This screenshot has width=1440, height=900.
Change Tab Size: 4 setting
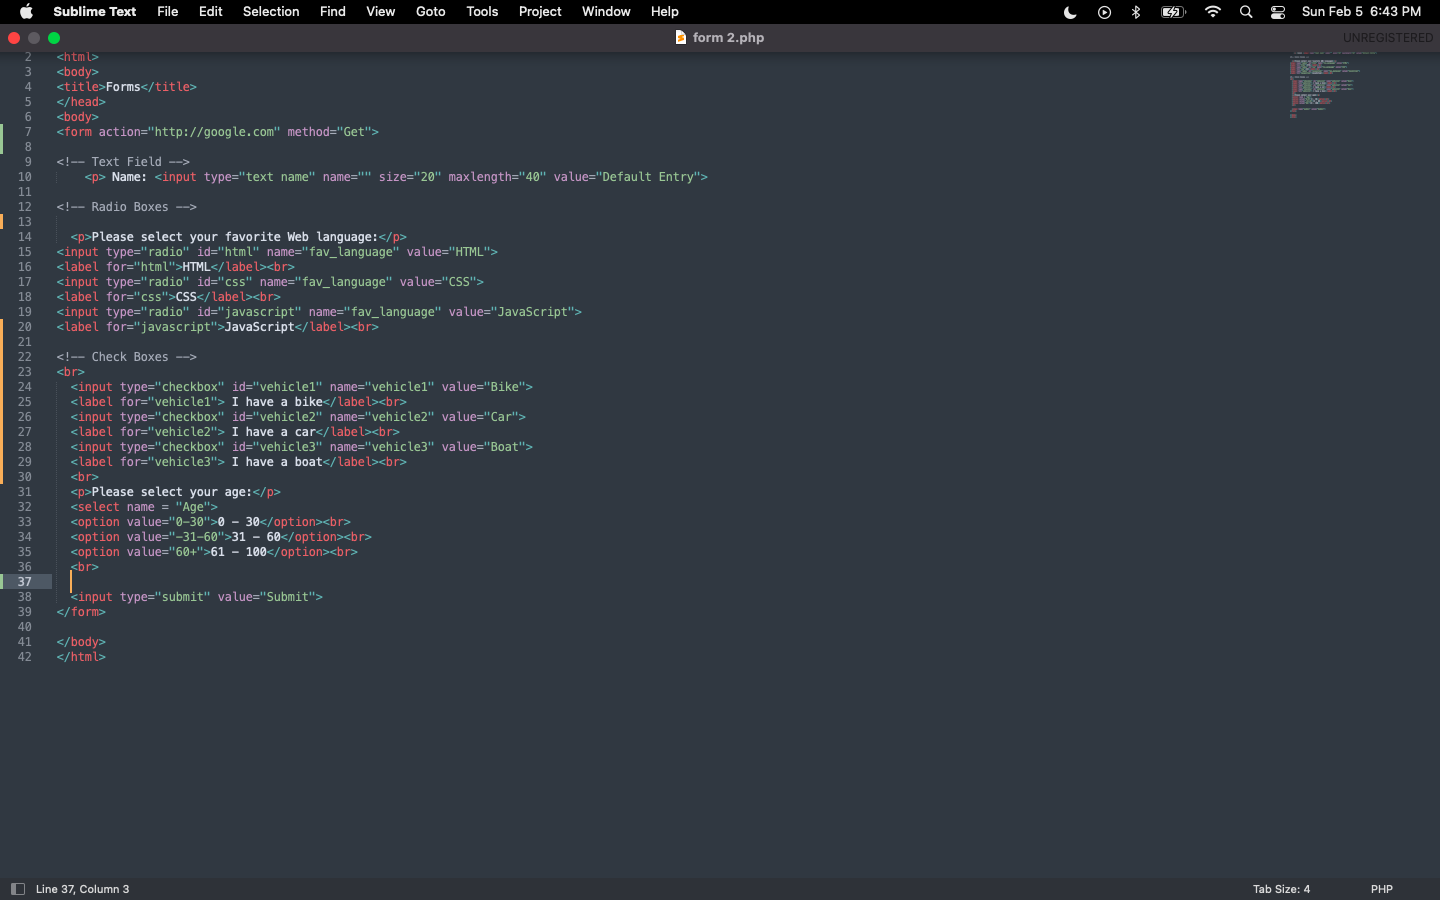click(x=1281, y=889)
